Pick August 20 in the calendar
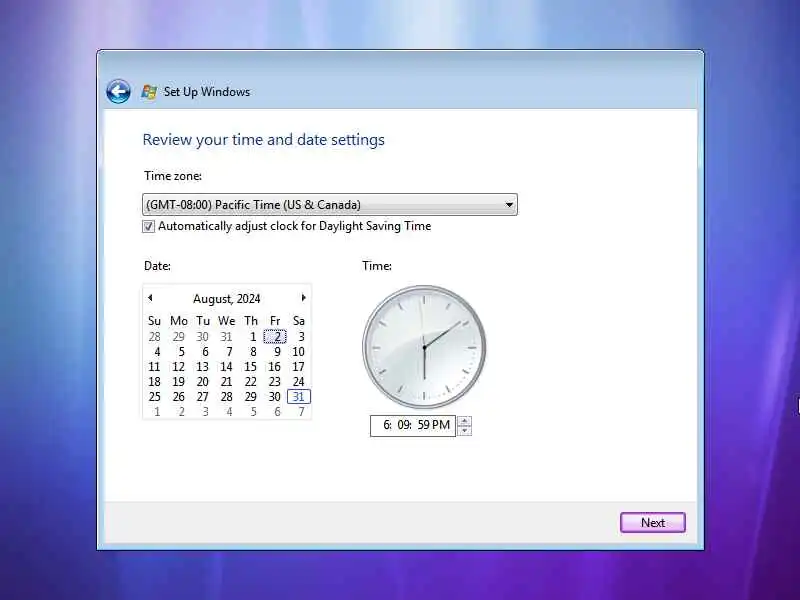 click(x=203, y=382)
